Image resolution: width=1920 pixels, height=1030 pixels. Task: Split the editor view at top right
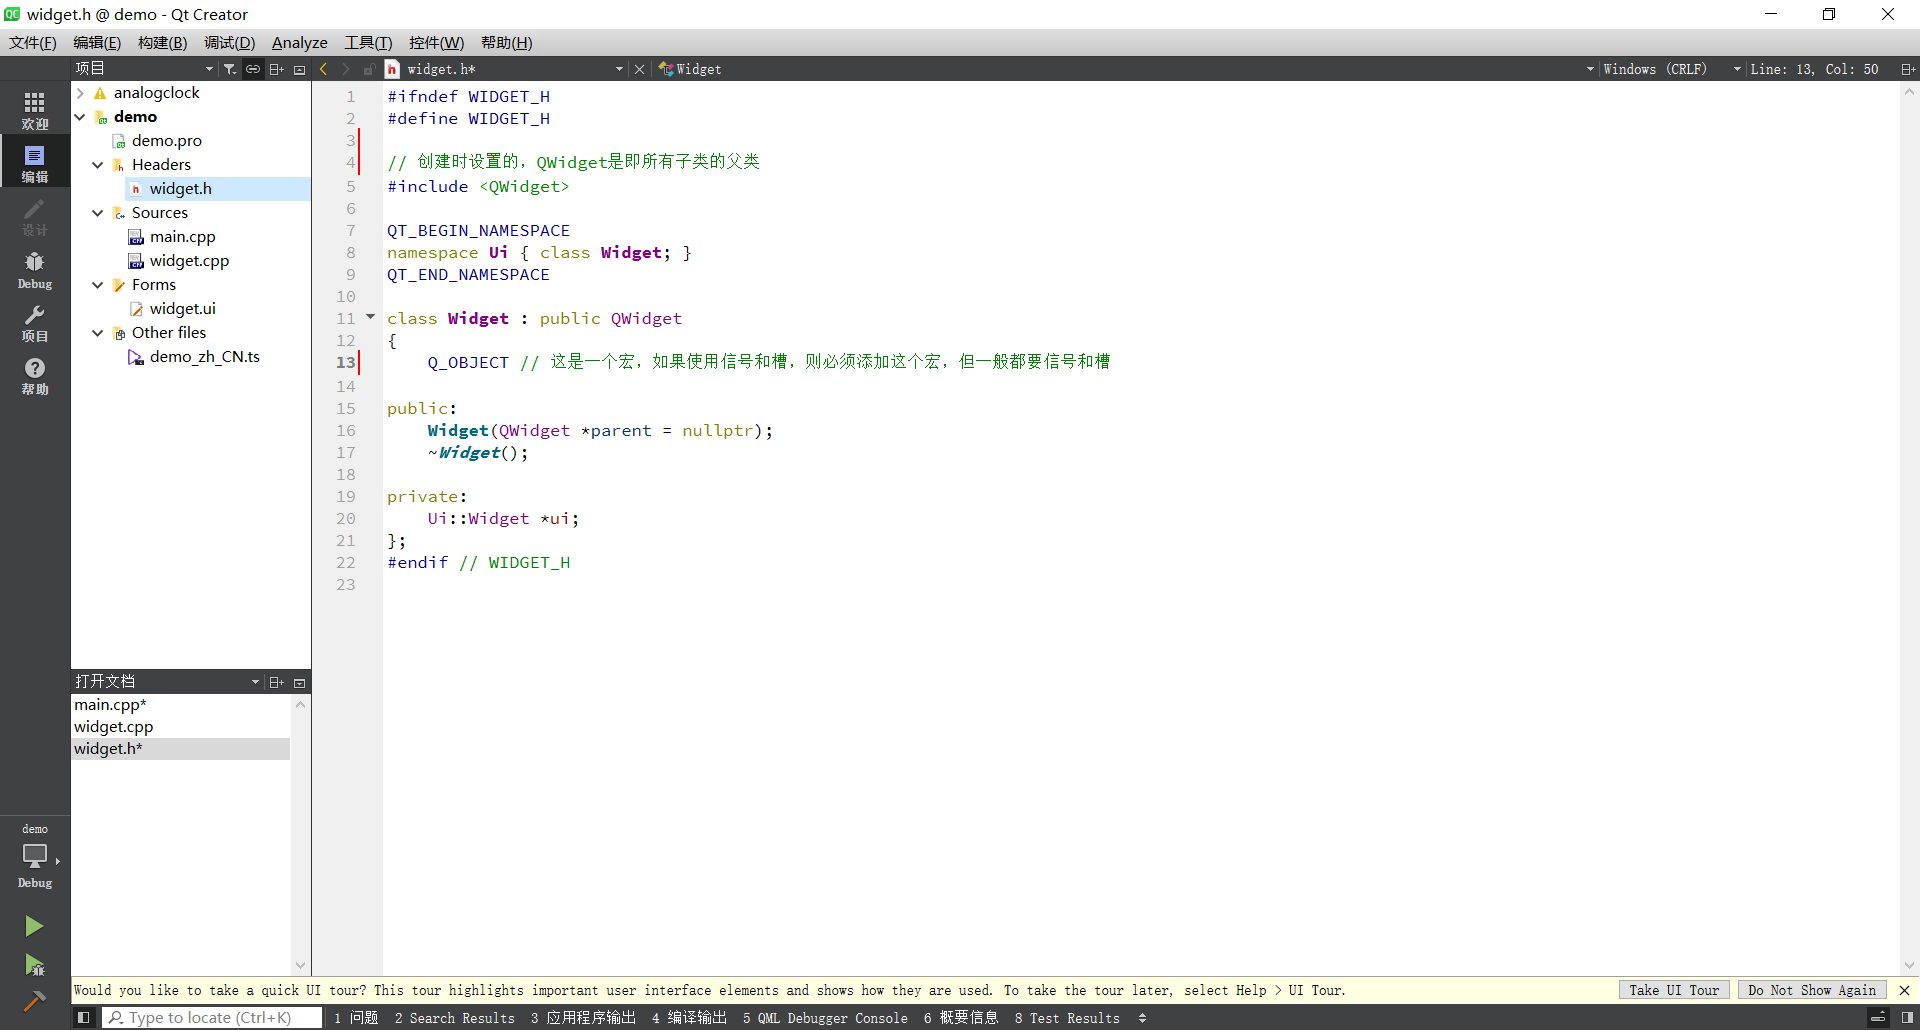tap(1907, 69)
